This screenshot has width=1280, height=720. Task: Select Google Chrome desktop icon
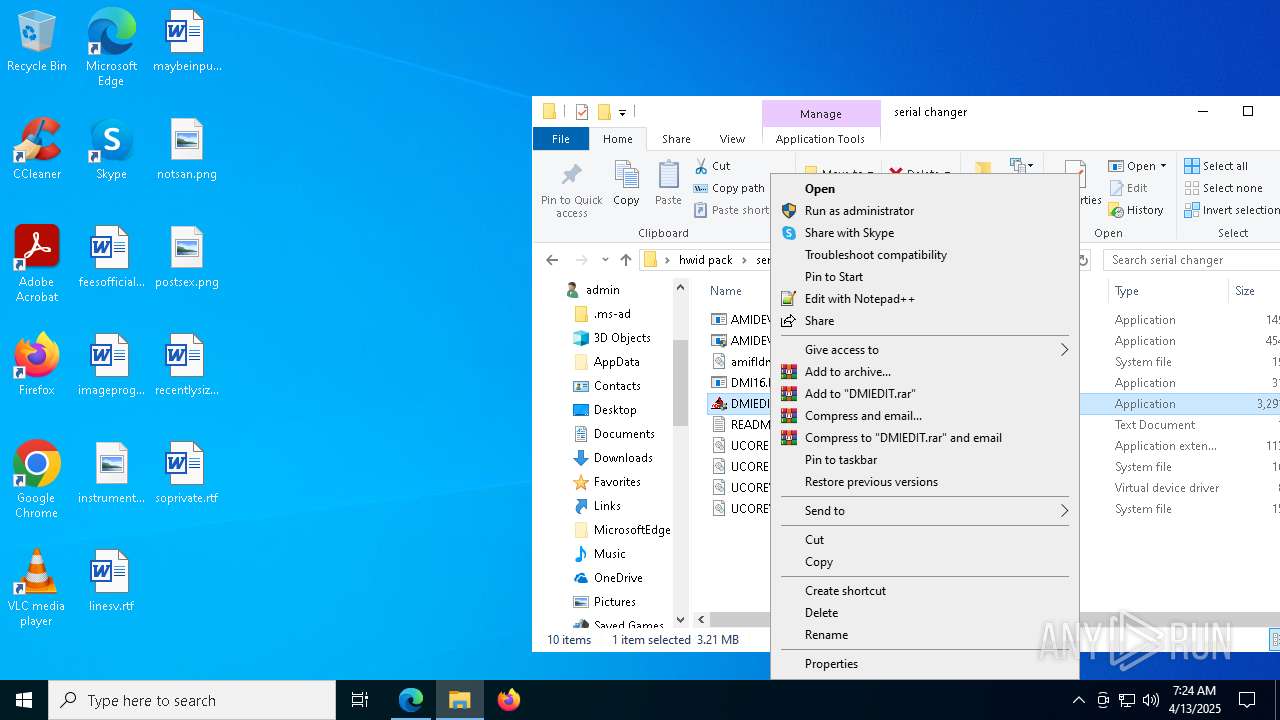pyautogui.click(x=37, y=480)
